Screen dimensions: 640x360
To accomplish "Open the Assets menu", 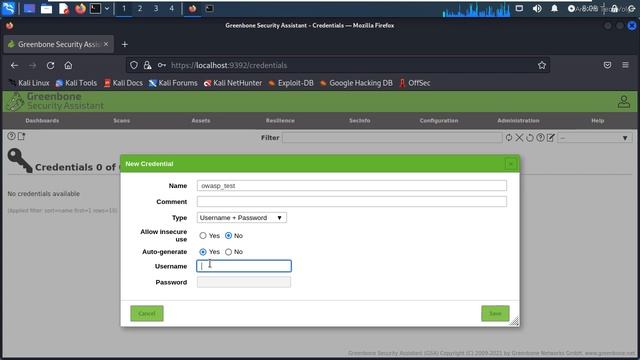I will click(201, 121).
